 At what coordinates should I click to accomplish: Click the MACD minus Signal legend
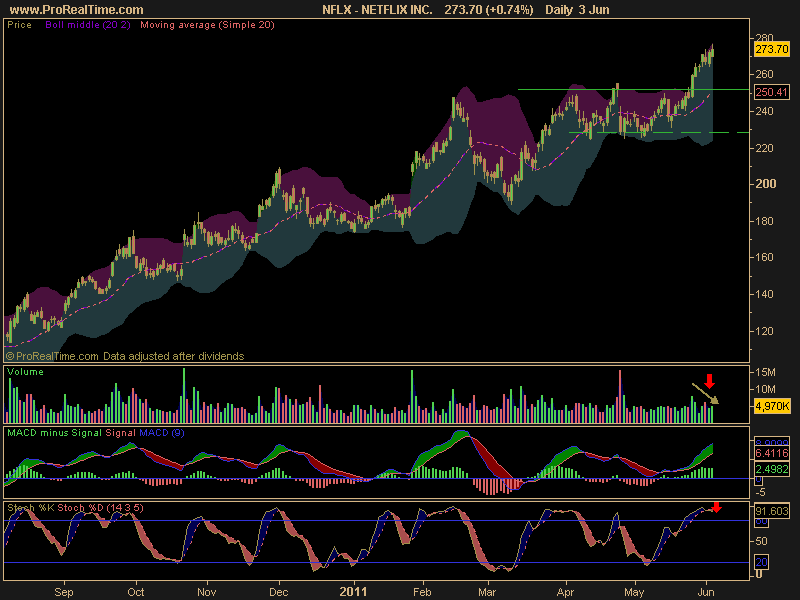pyautogui.click(x=55, y=433)
